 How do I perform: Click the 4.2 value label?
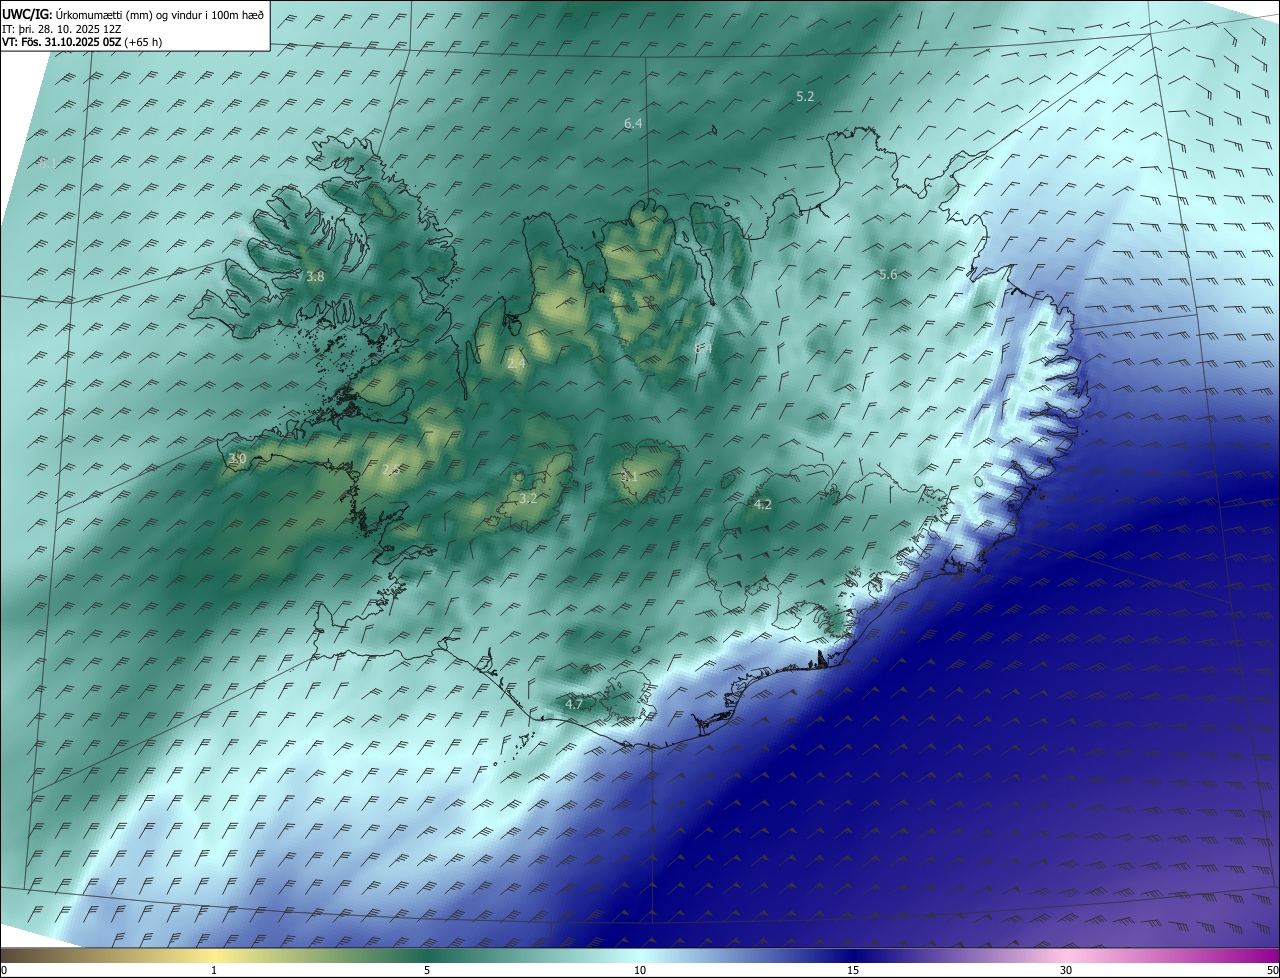(762, 505)
